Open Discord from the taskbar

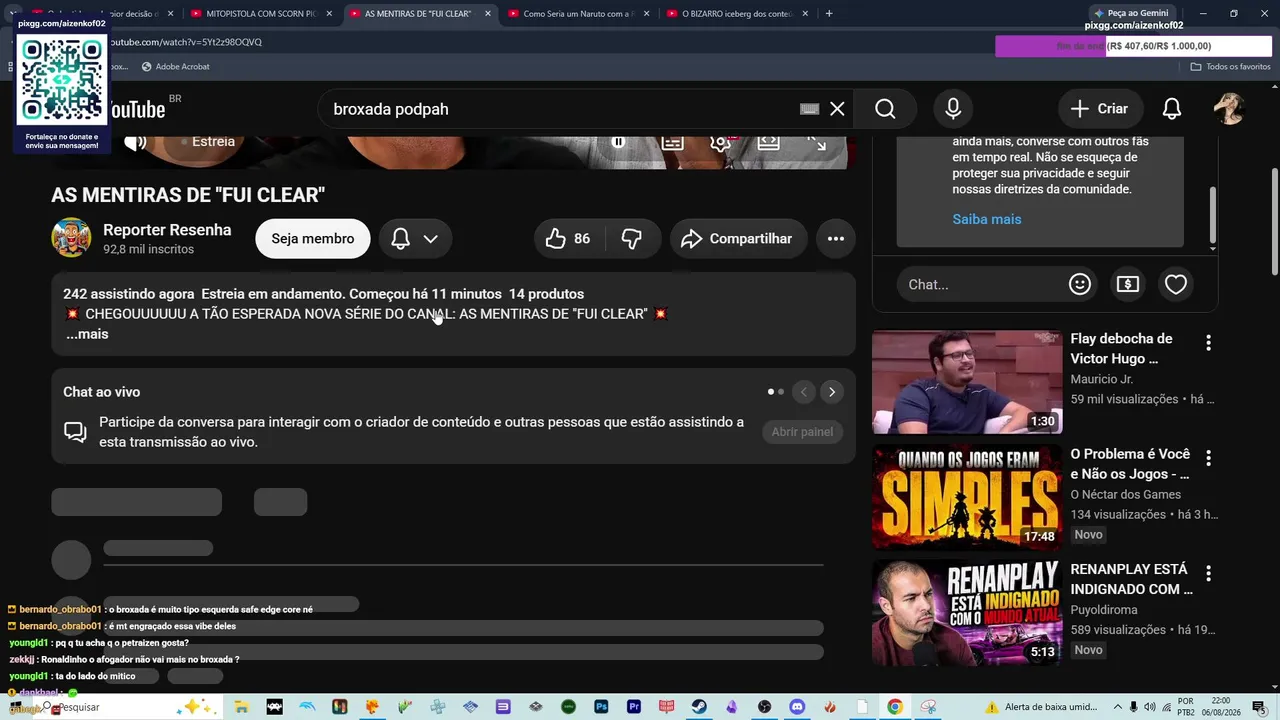click(797, 707)
